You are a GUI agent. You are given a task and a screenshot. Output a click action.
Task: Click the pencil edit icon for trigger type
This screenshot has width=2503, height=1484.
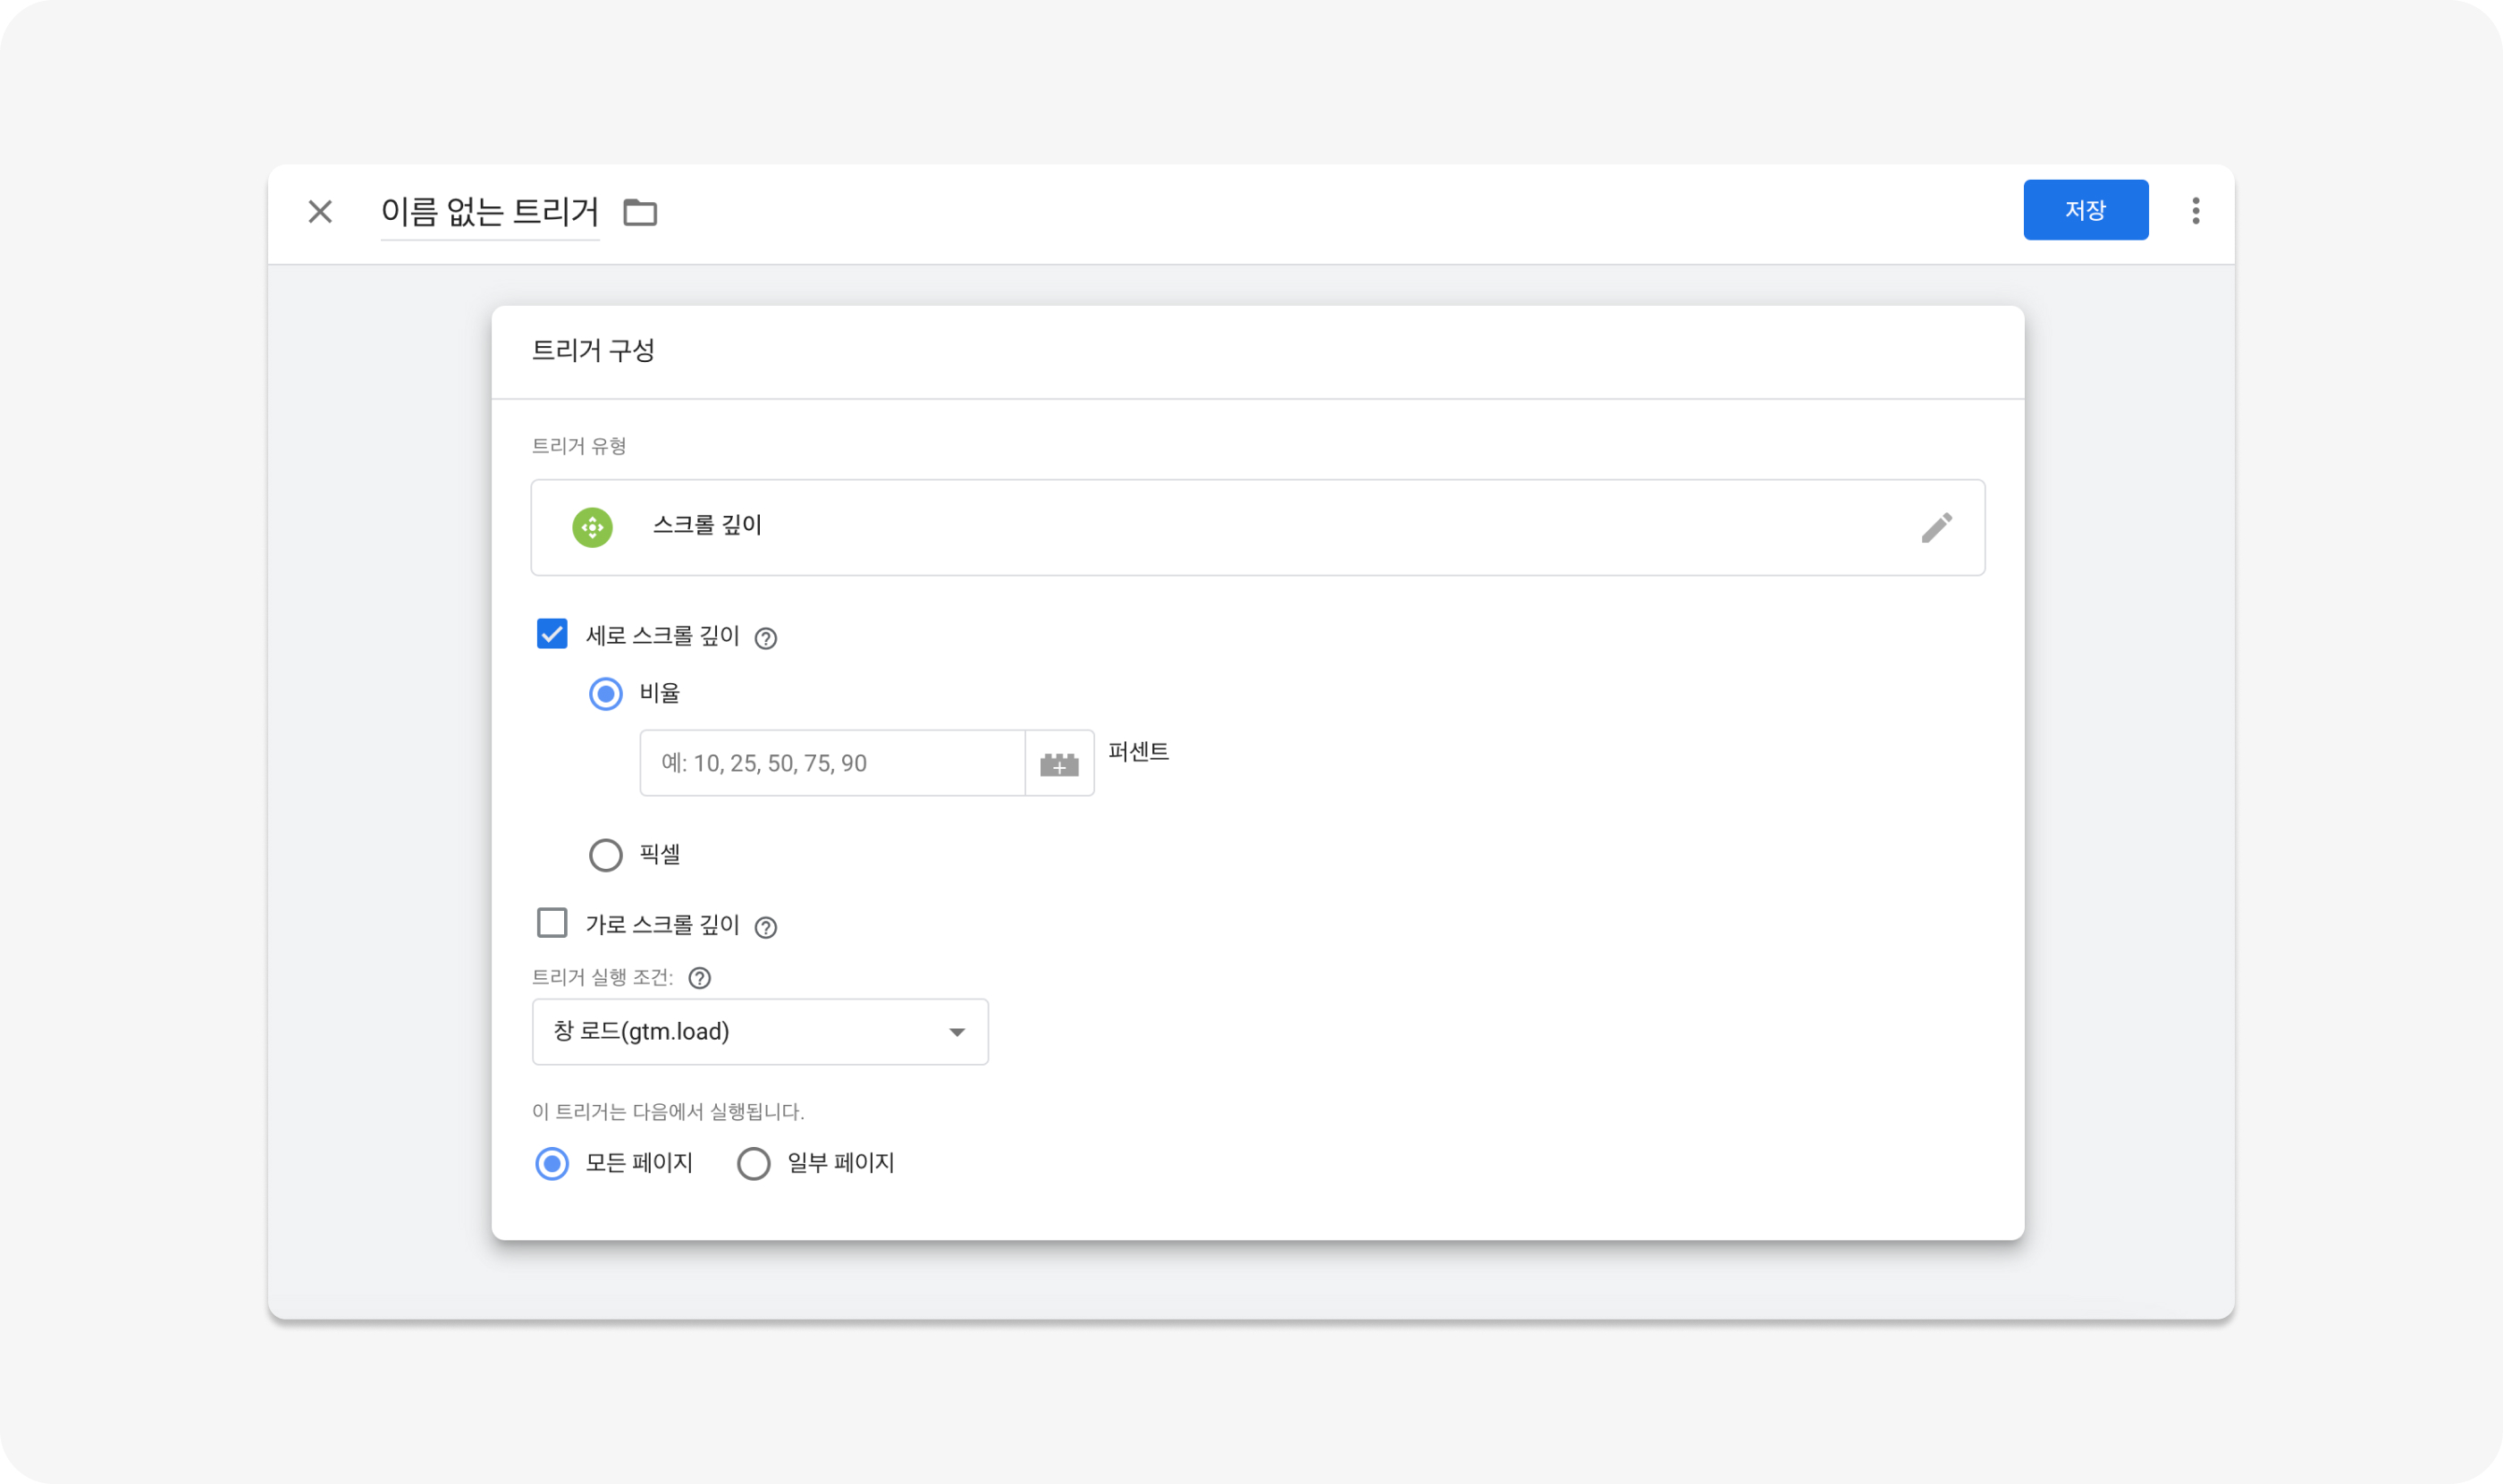[x=1936, y=528]
